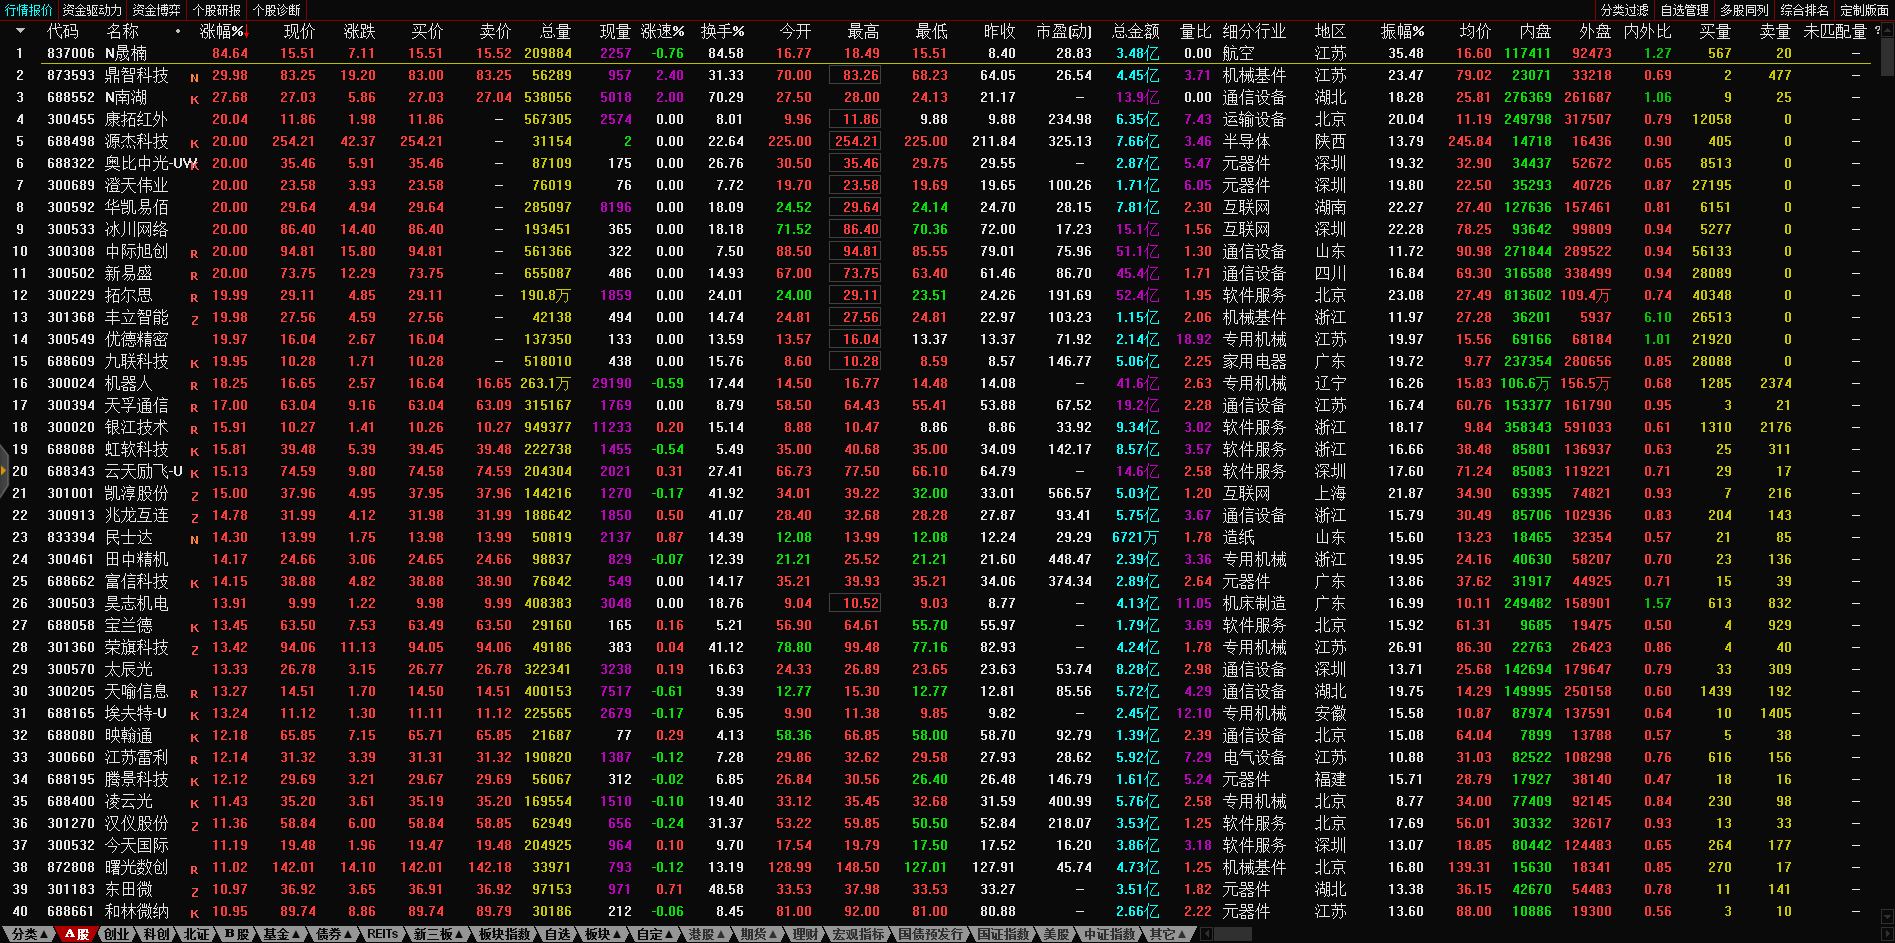
Task: Click the R marker beside 中际旭创
Action: click(194, 253)
